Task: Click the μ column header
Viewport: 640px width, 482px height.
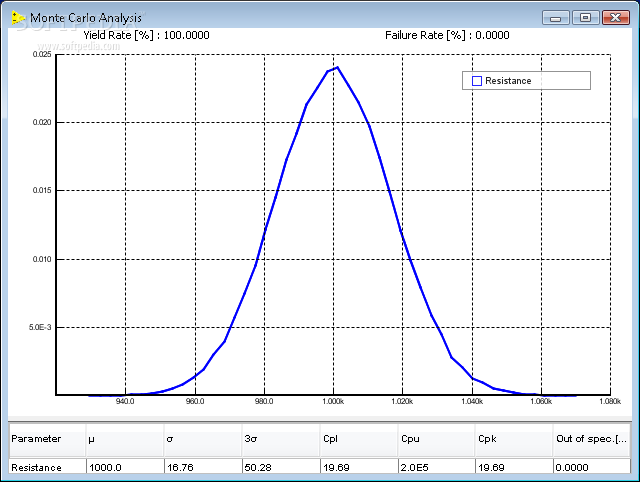Action: [125, 439]
